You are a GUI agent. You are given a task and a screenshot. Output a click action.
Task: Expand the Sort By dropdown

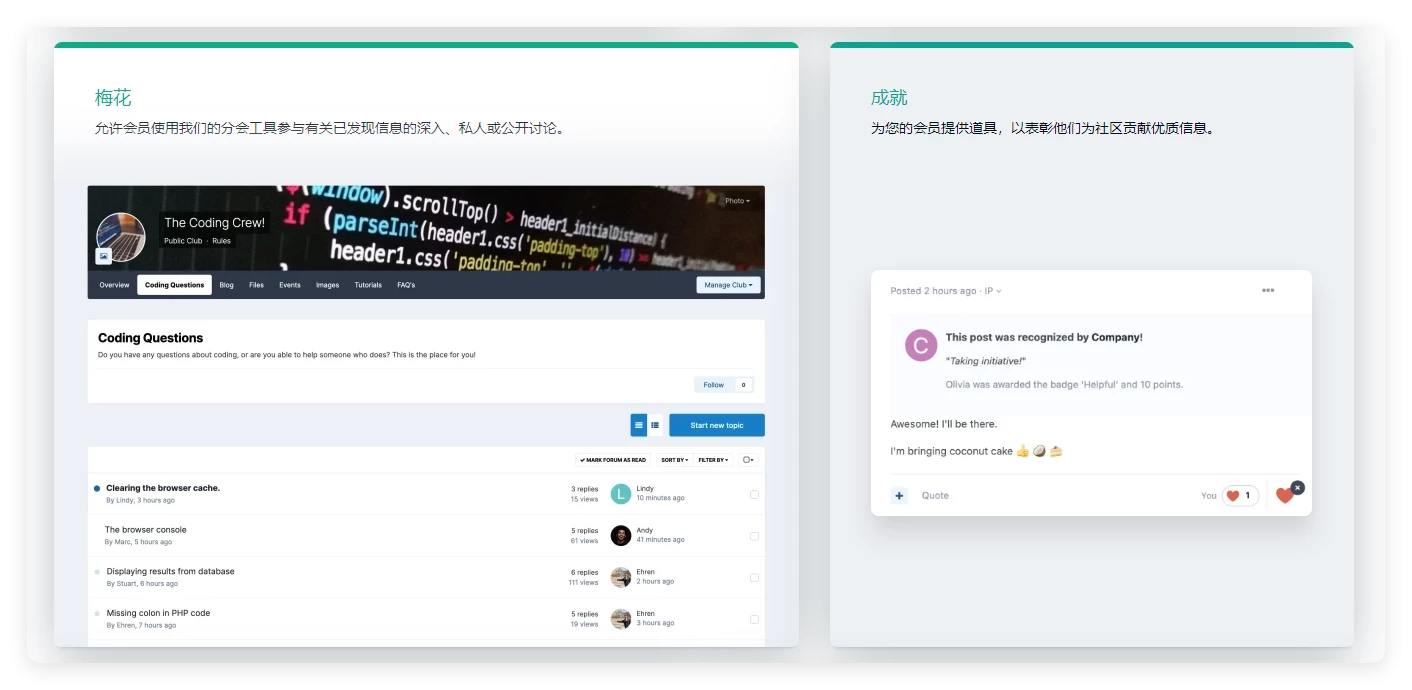point(675,460)
